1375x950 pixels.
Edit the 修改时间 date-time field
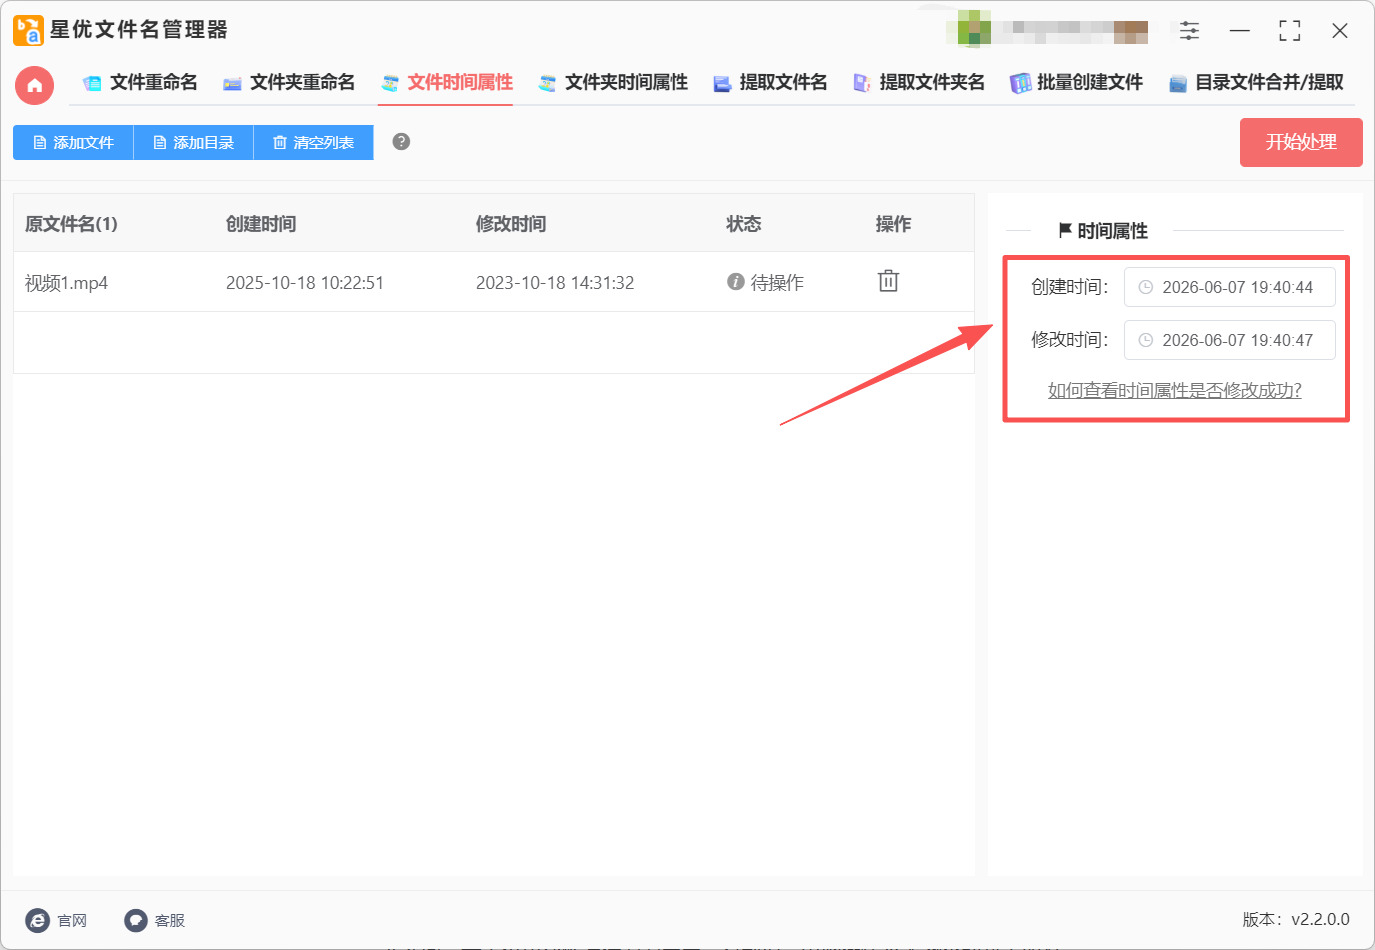coord(1229,340)
